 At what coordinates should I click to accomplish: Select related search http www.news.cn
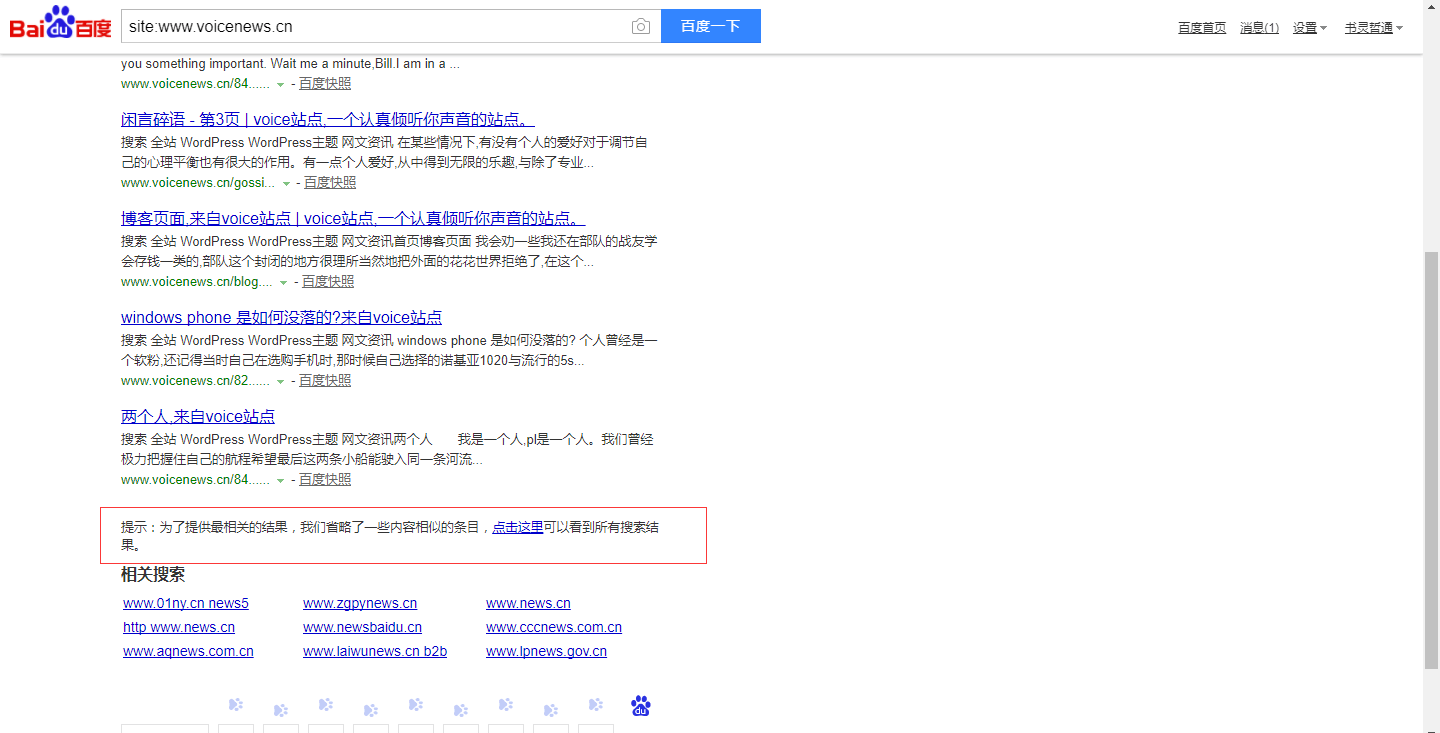point(179,627)
